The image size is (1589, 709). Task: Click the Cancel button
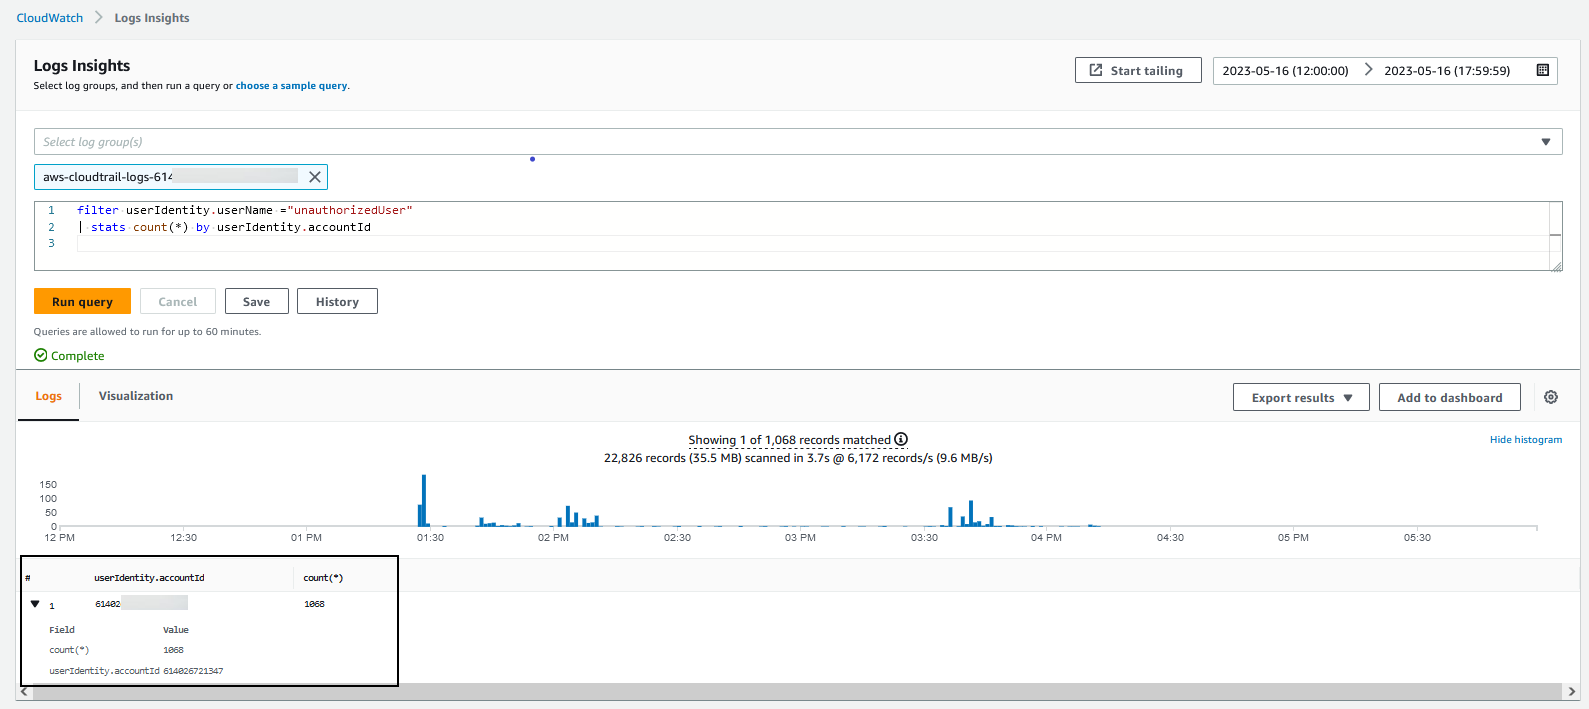tap(178, 301)
